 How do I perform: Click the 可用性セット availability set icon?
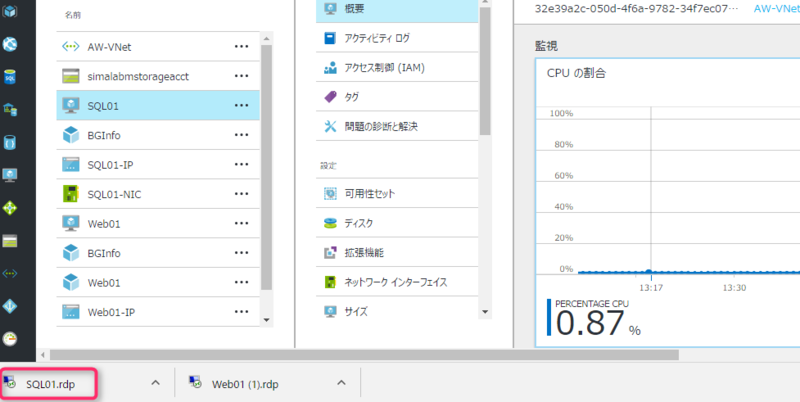coord(331,193)
